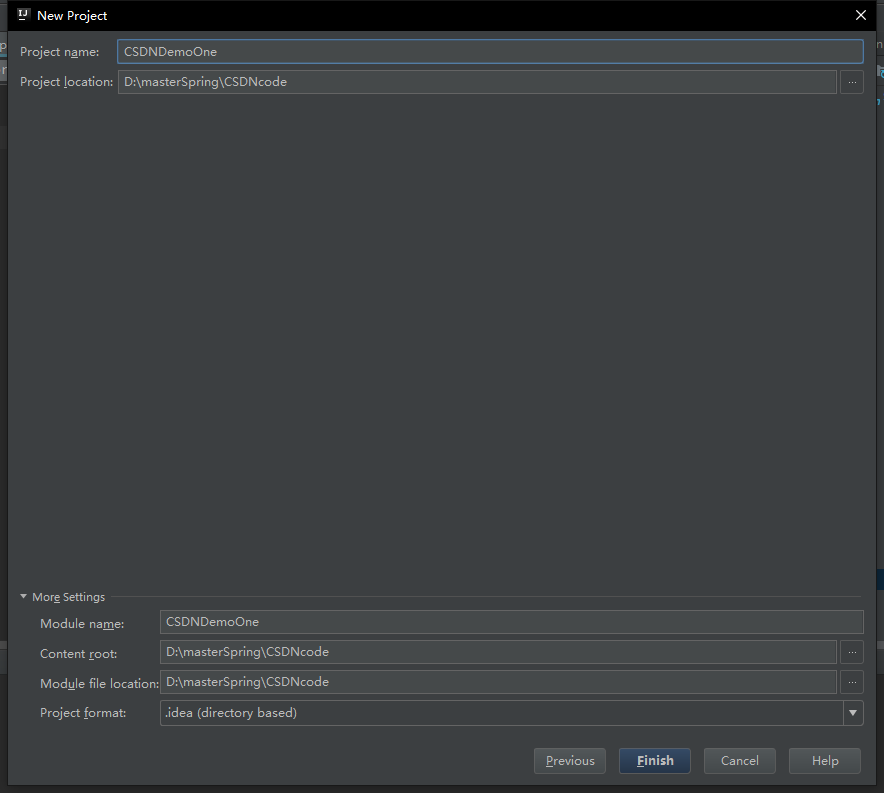The image size is (884, 793).
Task: Browse for Content root folder
Action: pos(852,652)
